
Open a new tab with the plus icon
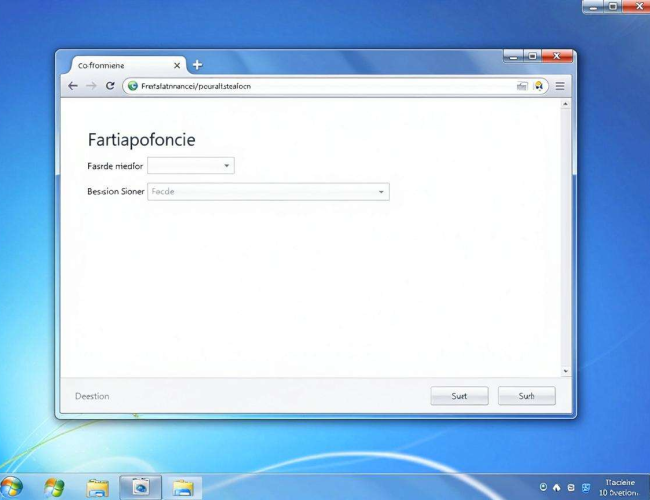click(x=197, y=65)
